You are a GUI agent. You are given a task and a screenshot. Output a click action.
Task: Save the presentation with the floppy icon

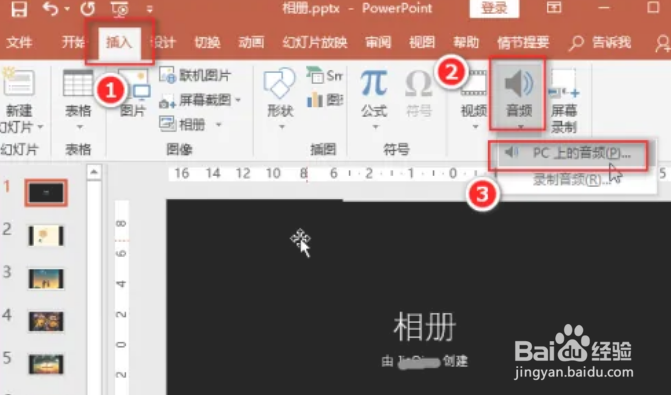click(x=19, y=9)
